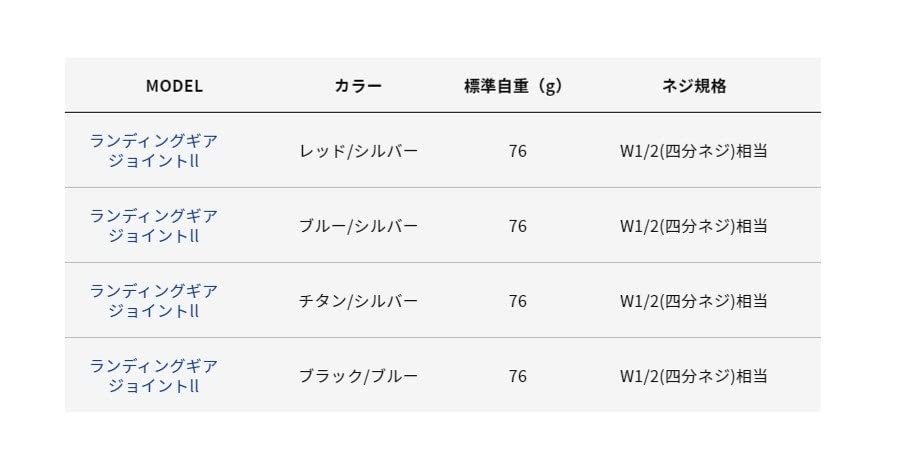
Task: Click weight value 76 in ブラック/ブルー row
Action: click(517, 376)
